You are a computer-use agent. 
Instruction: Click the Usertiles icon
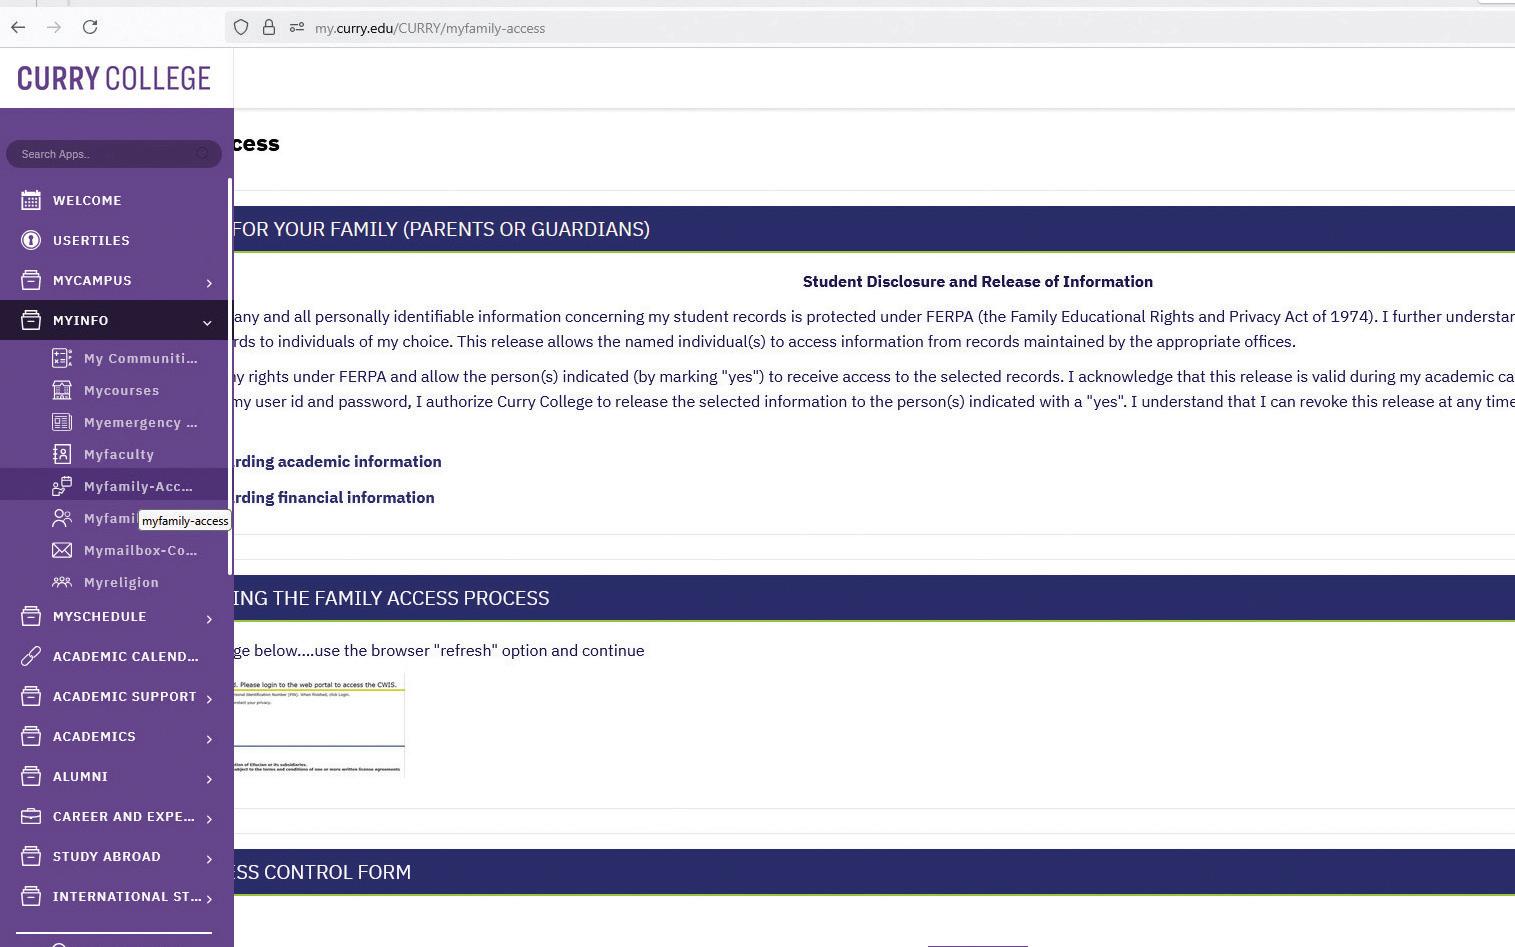coord(31,240)
